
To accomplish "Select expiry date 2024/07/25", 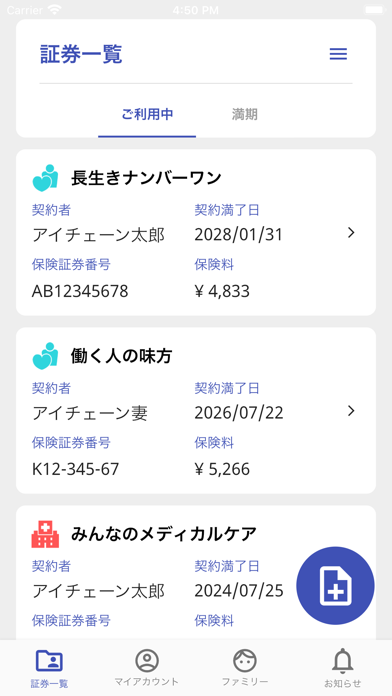I will [239, 591].
